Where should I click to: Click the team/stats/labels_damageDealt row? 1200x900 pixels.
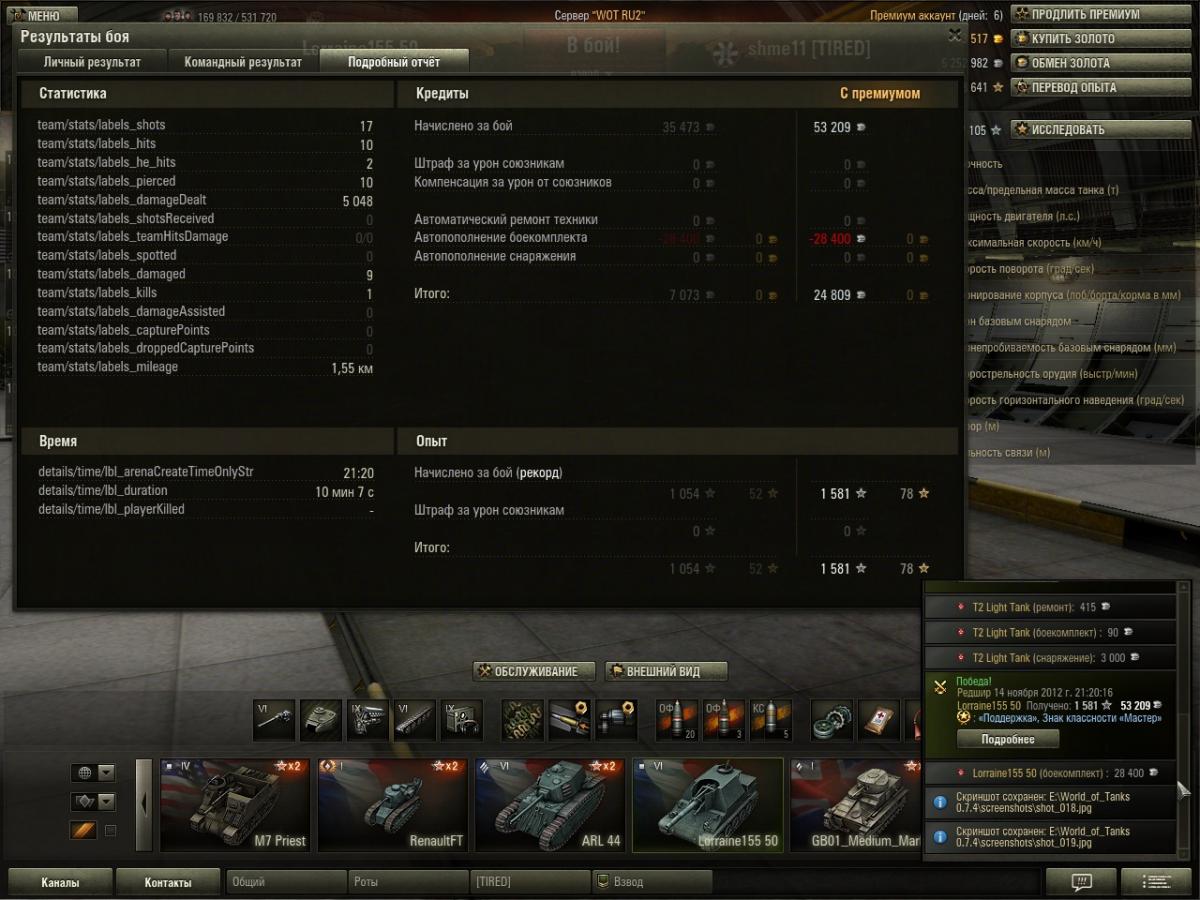tap(205, 200)
